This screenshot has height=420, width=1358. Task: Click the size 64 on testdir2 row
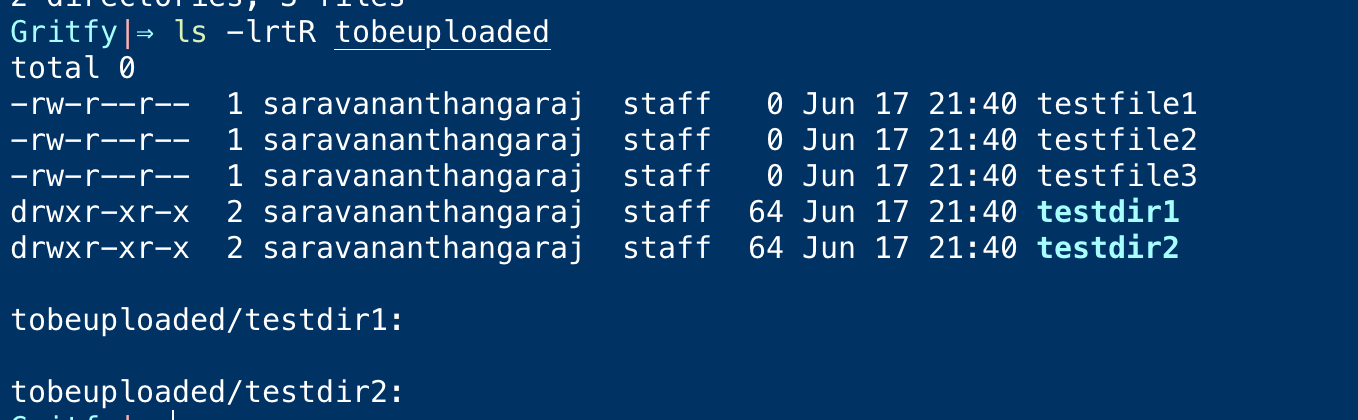coord(766,248)
